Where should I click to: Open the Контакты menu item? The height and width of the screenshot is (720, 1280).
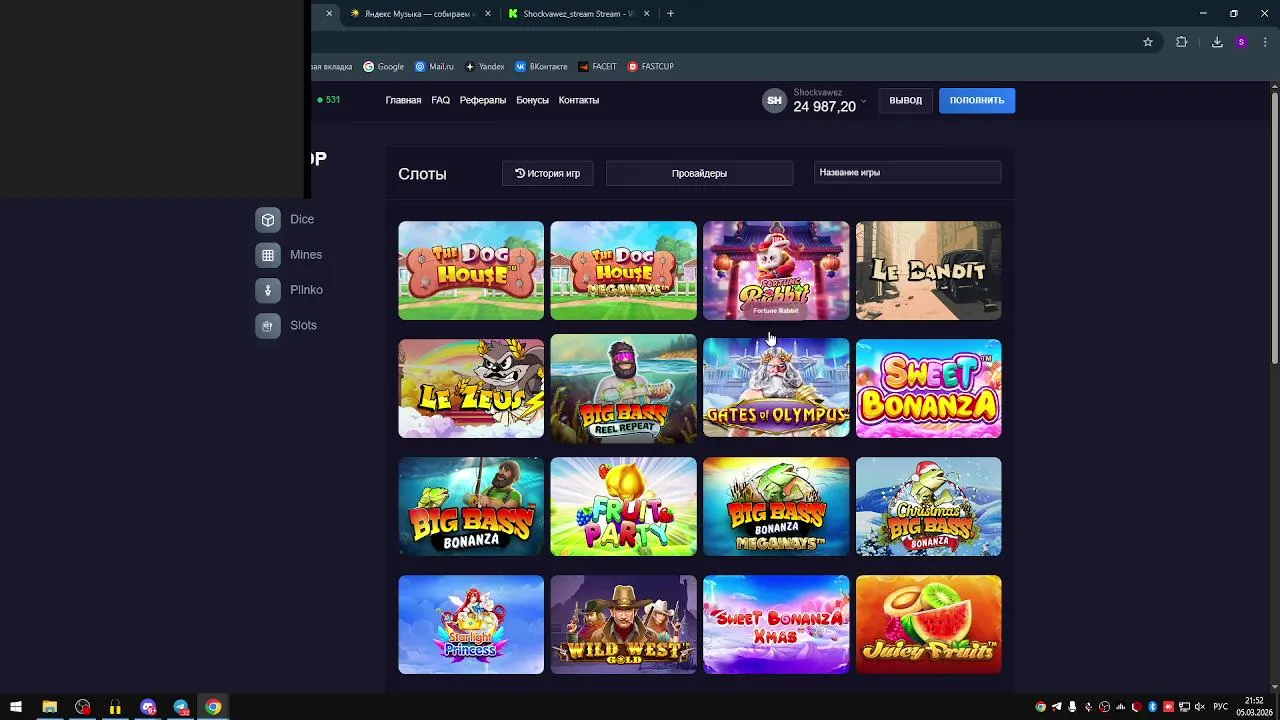pyautogui.click(x=579, y=100)
